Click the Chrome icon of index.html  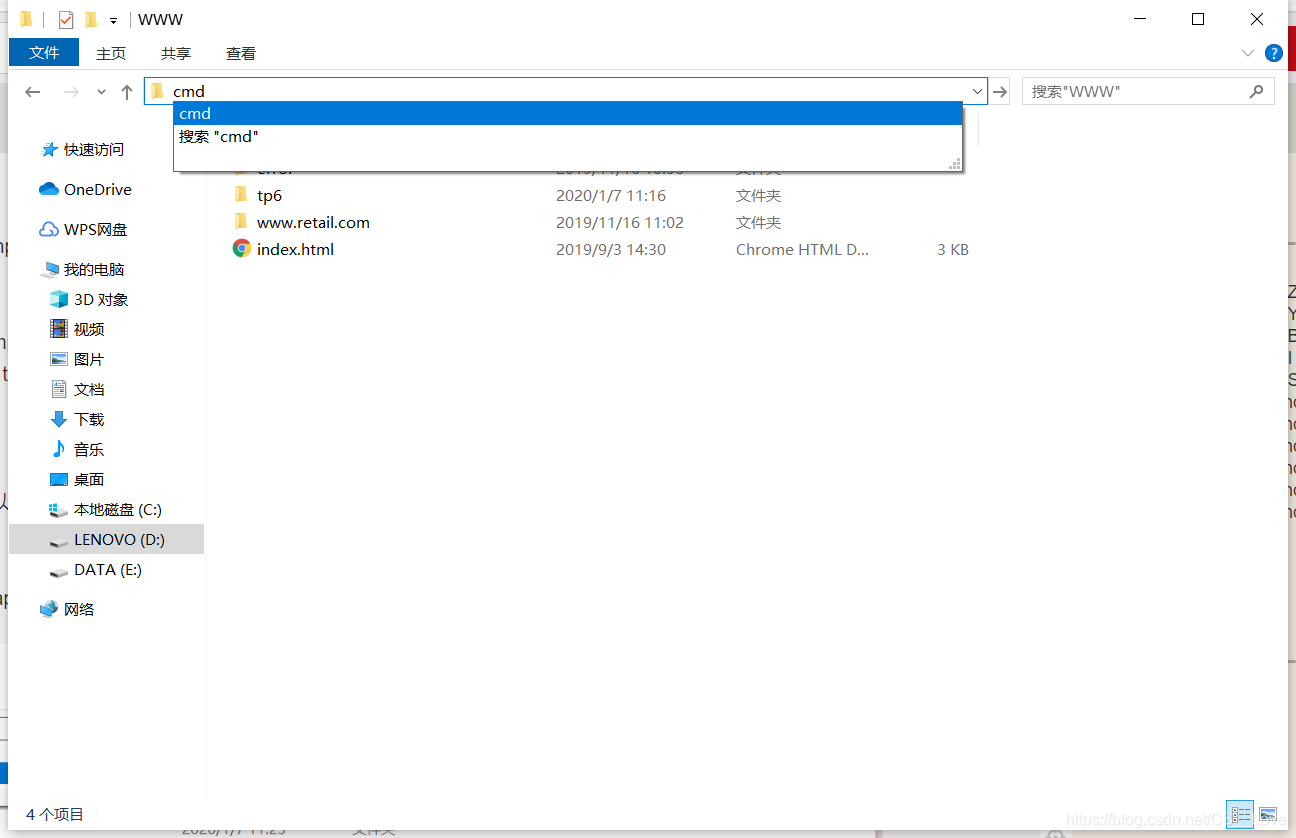[x=241, y=249]
